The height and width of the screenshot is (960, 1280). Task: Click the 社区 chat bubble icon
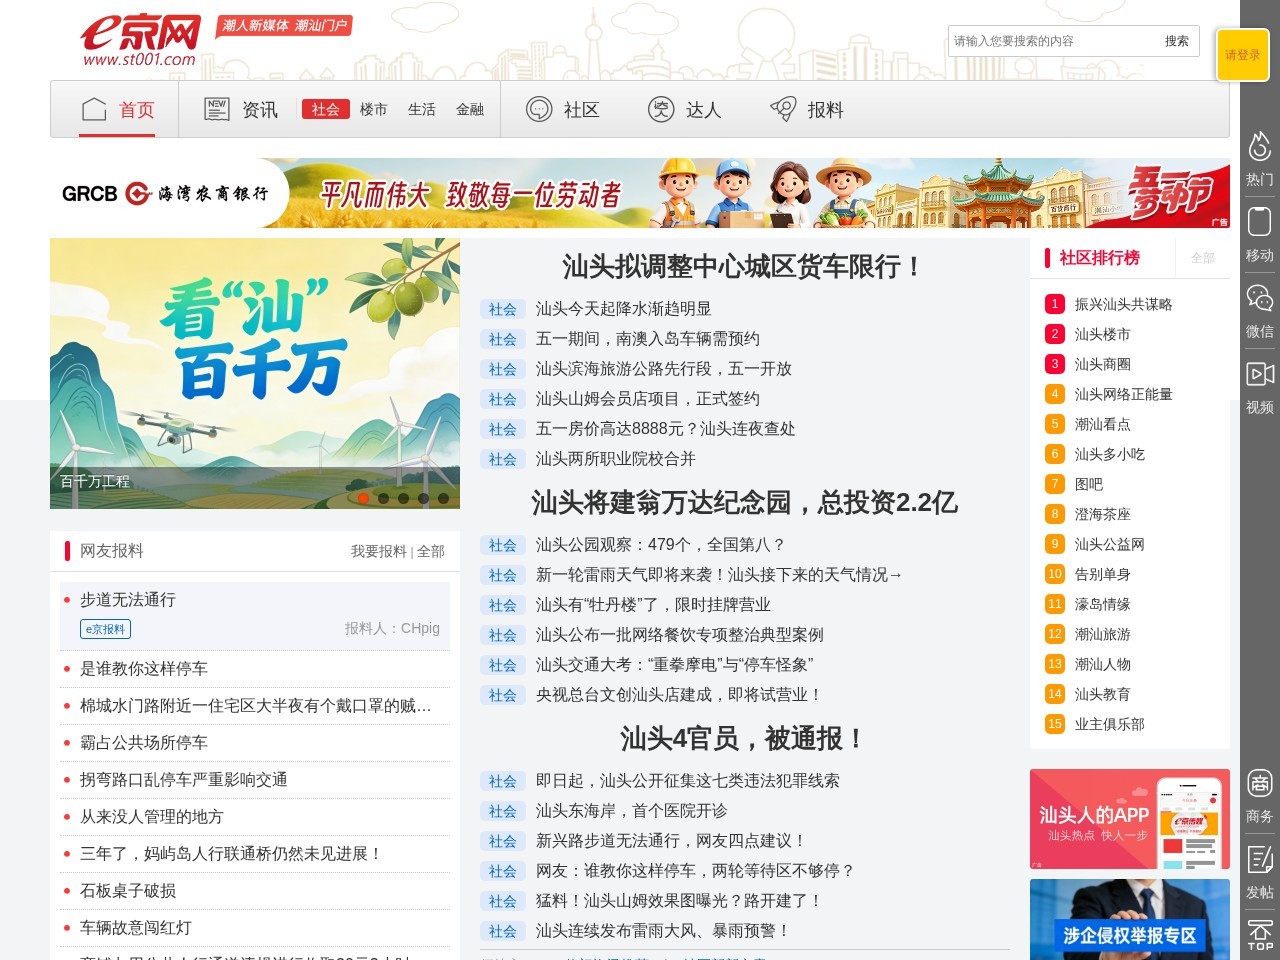[539, 109]
